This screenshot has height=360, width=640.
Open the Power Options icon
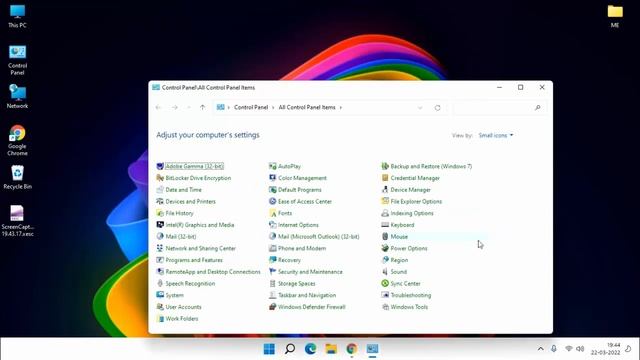pos(385,248)
